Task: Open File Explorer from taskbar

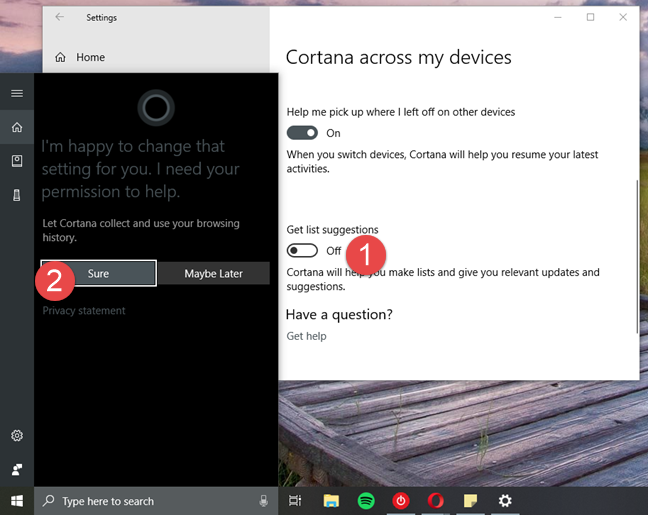Action: 331,501
